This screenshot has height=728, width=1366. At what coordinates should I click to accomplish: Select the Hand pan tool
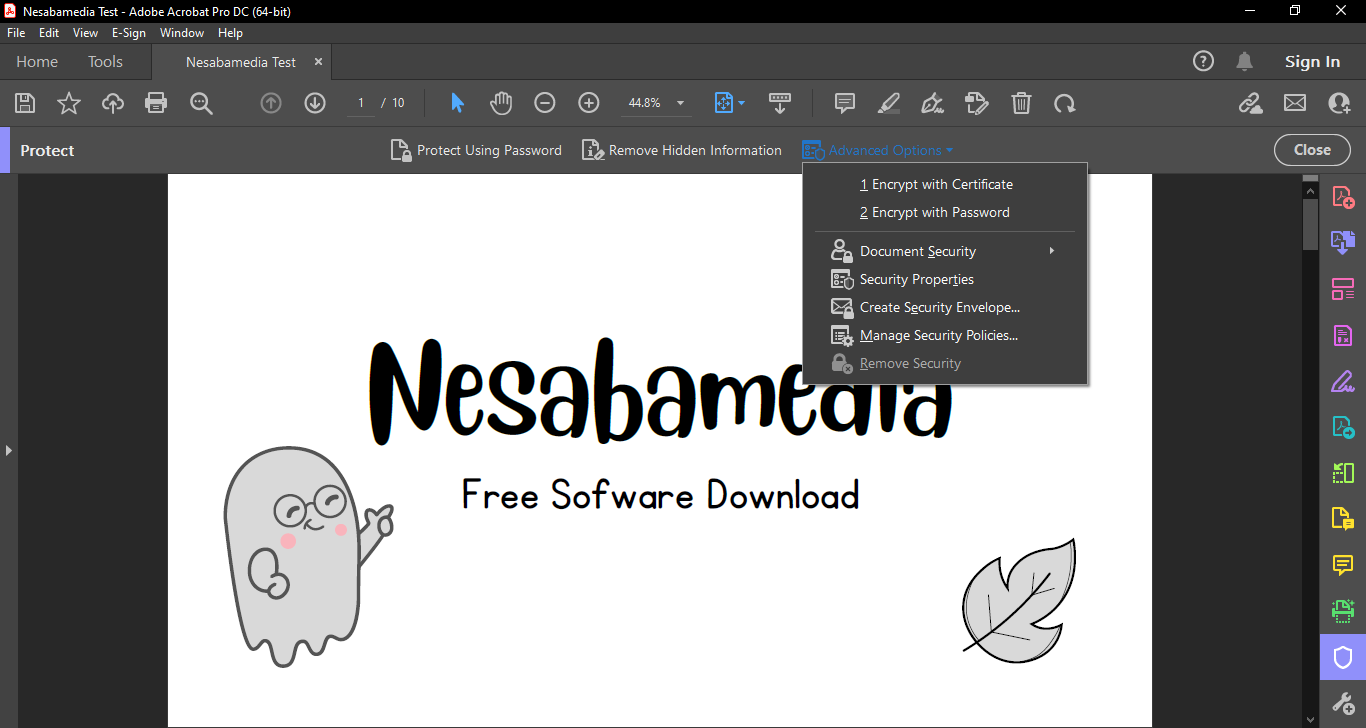coord(501,103)
